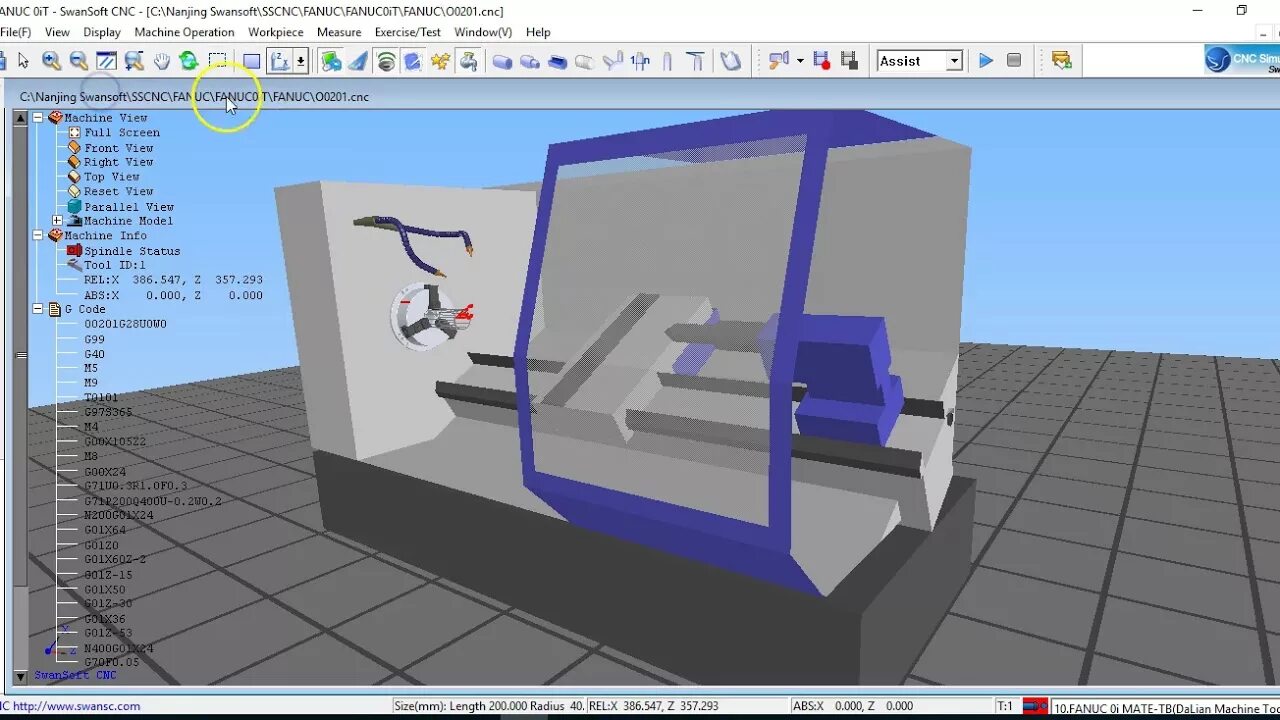
Task: Toggle the coolant faucet icon
Action: click(x=467, y=61)
